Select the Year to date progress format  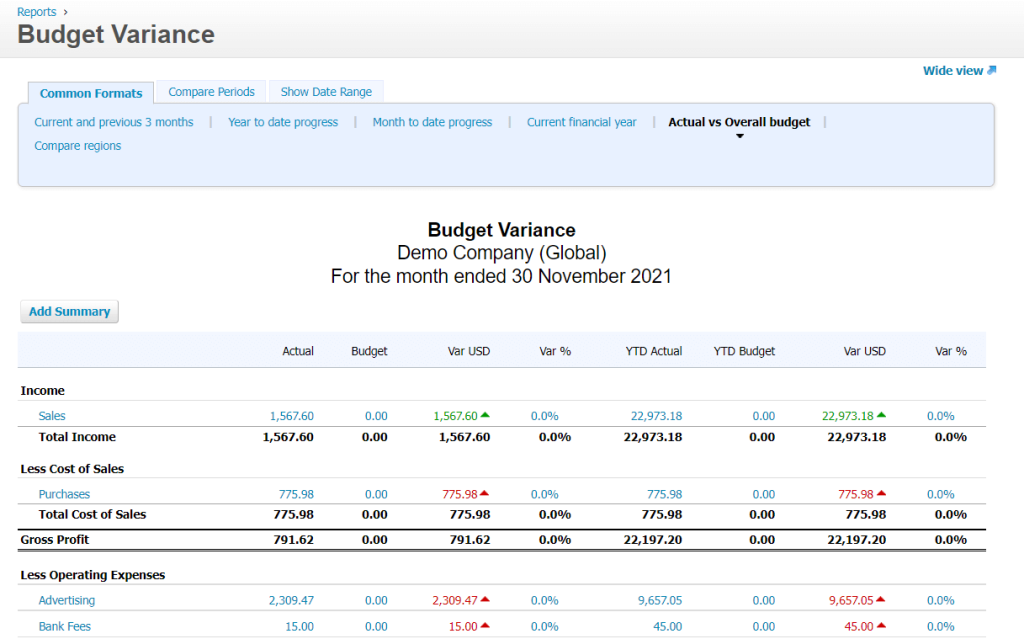285,121
